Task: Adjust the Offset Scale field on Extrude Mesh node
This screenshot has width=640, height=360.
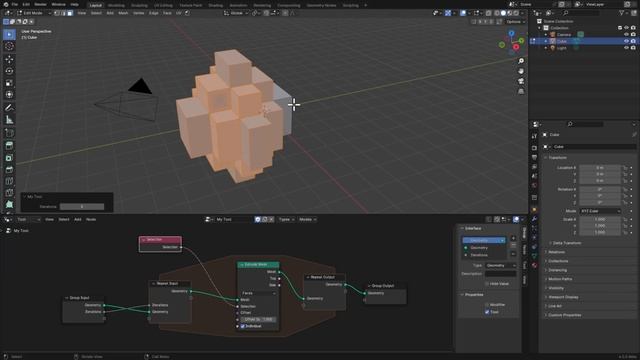Action: (258, 320)
